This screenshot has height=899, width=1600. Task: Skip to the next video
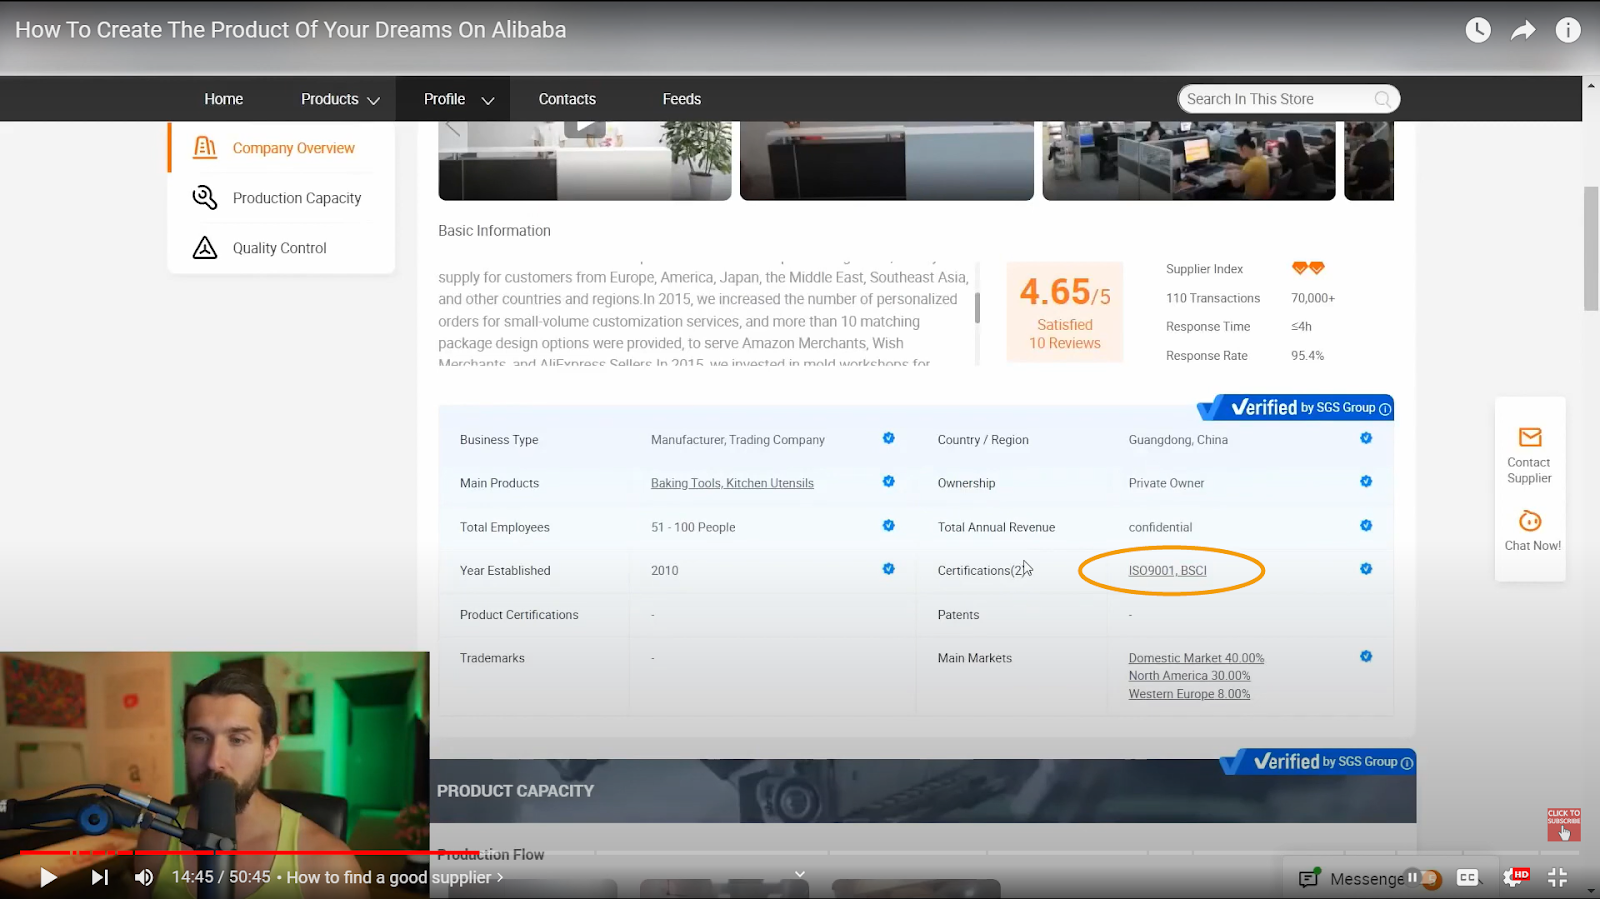click(x=100, y=877)
